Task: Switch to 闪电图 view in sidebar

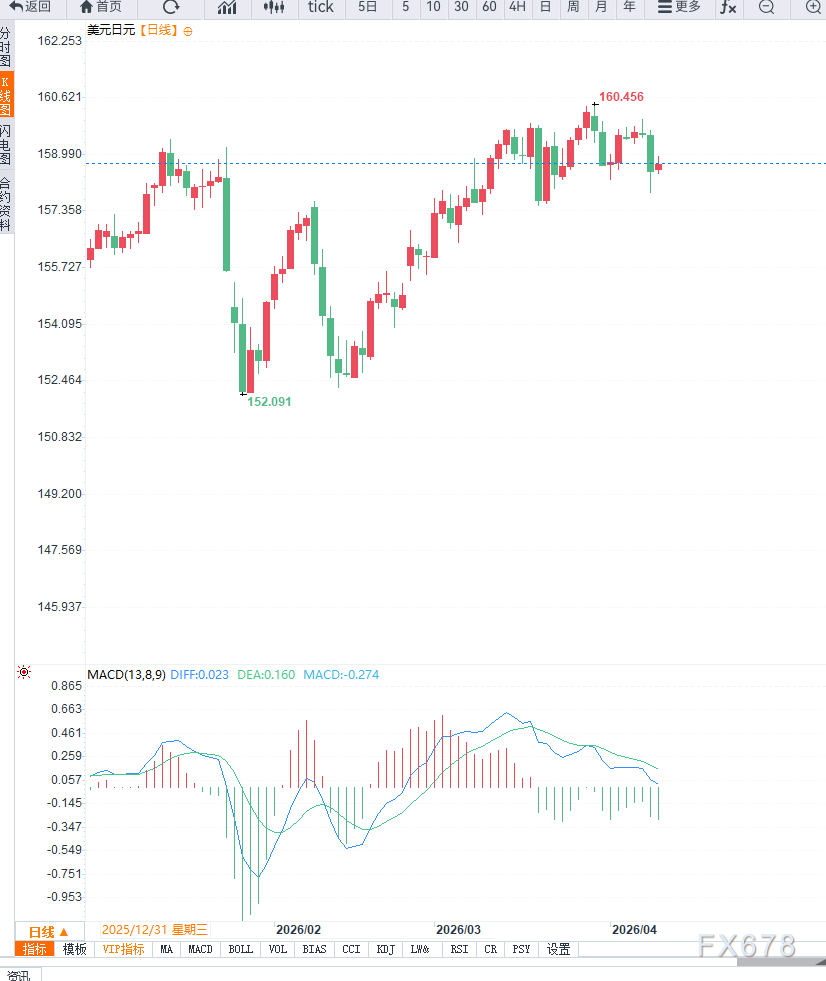Action: point(6,145)
